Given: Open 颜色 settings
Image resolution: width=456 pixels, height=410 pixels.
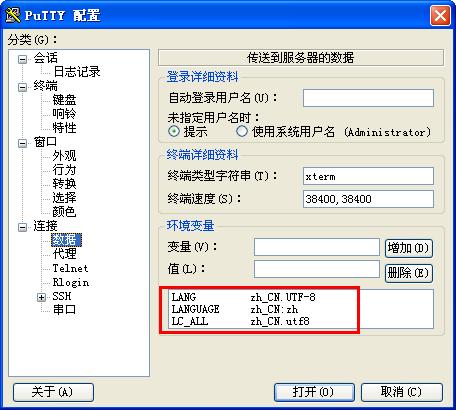Looking at the screenshot, I should pyautogui.click(x=64, y=212).
